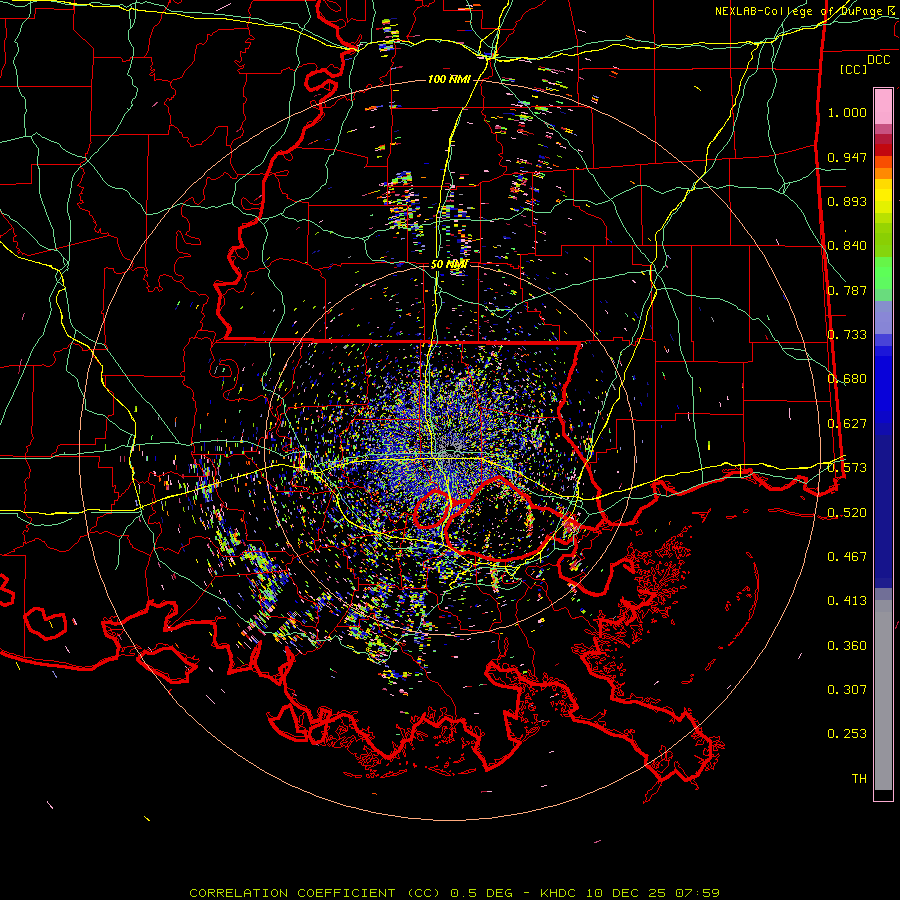This screenshot has width=900, height=900.
Task: Pick the bright green band above 0.787
Action: (x=883, y=273)
